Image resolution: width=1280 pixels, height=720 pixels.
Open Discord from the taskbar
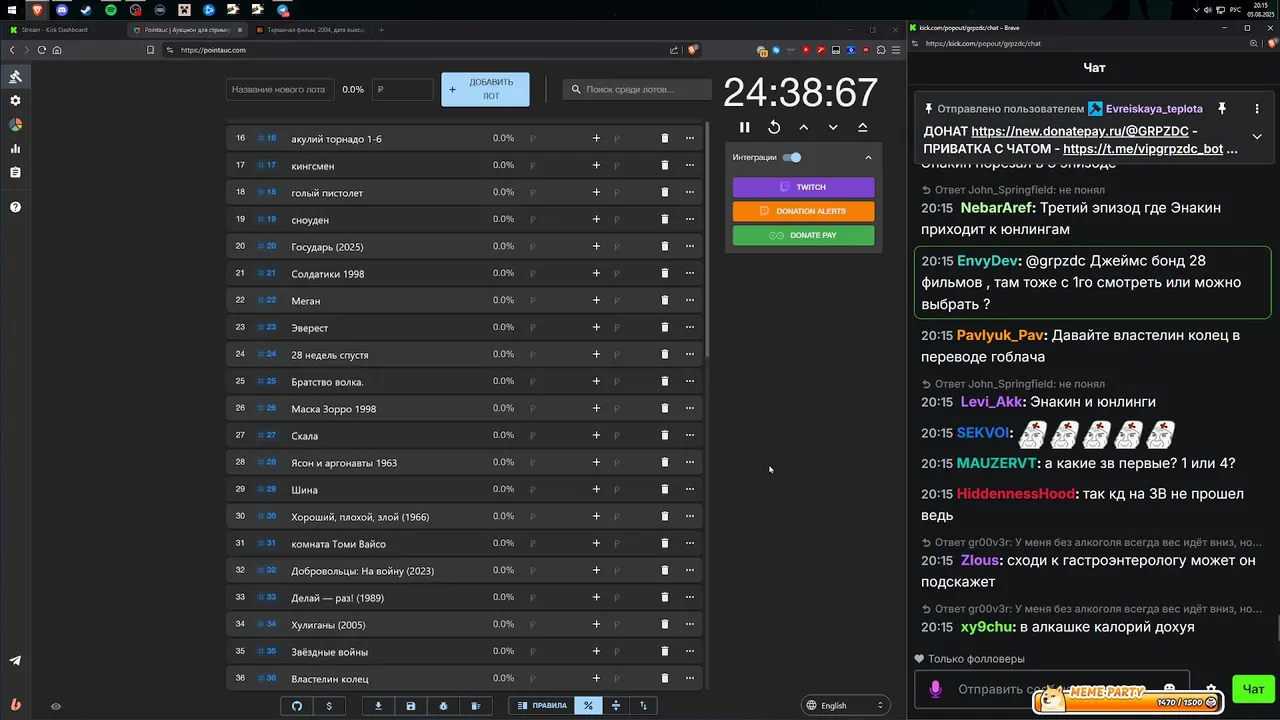coord(62,9)
